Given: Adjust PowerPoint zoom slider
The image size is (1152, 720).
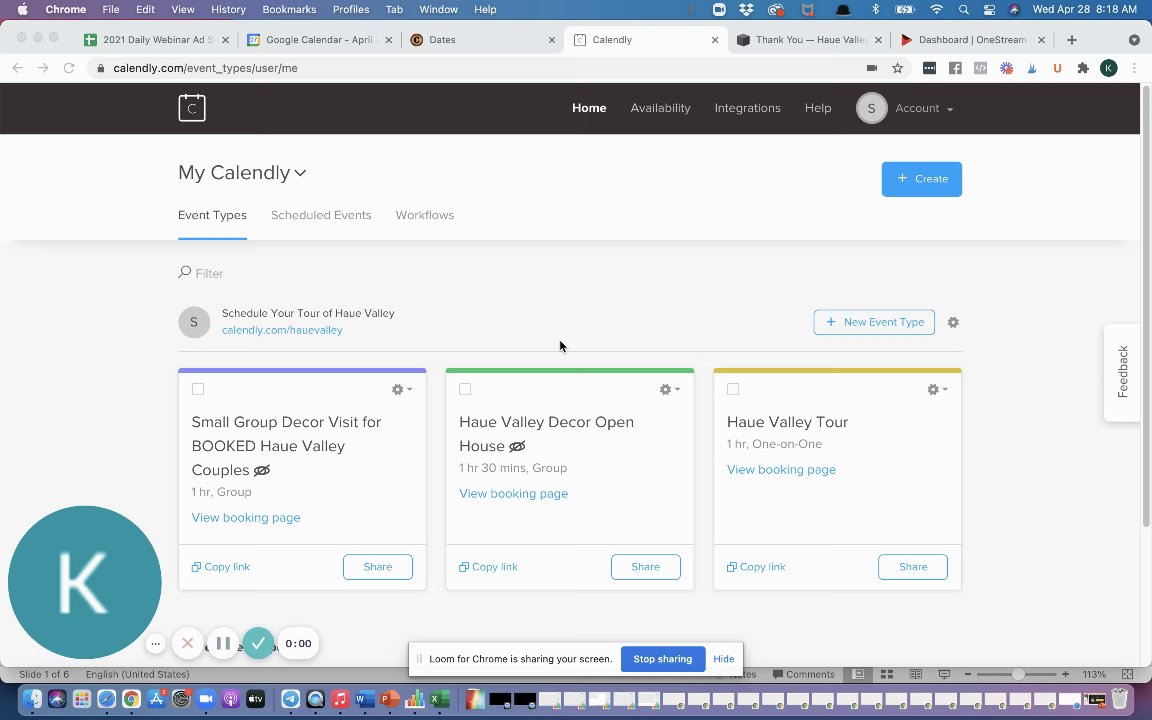Looking at the screenshot, I should 1017,674.
